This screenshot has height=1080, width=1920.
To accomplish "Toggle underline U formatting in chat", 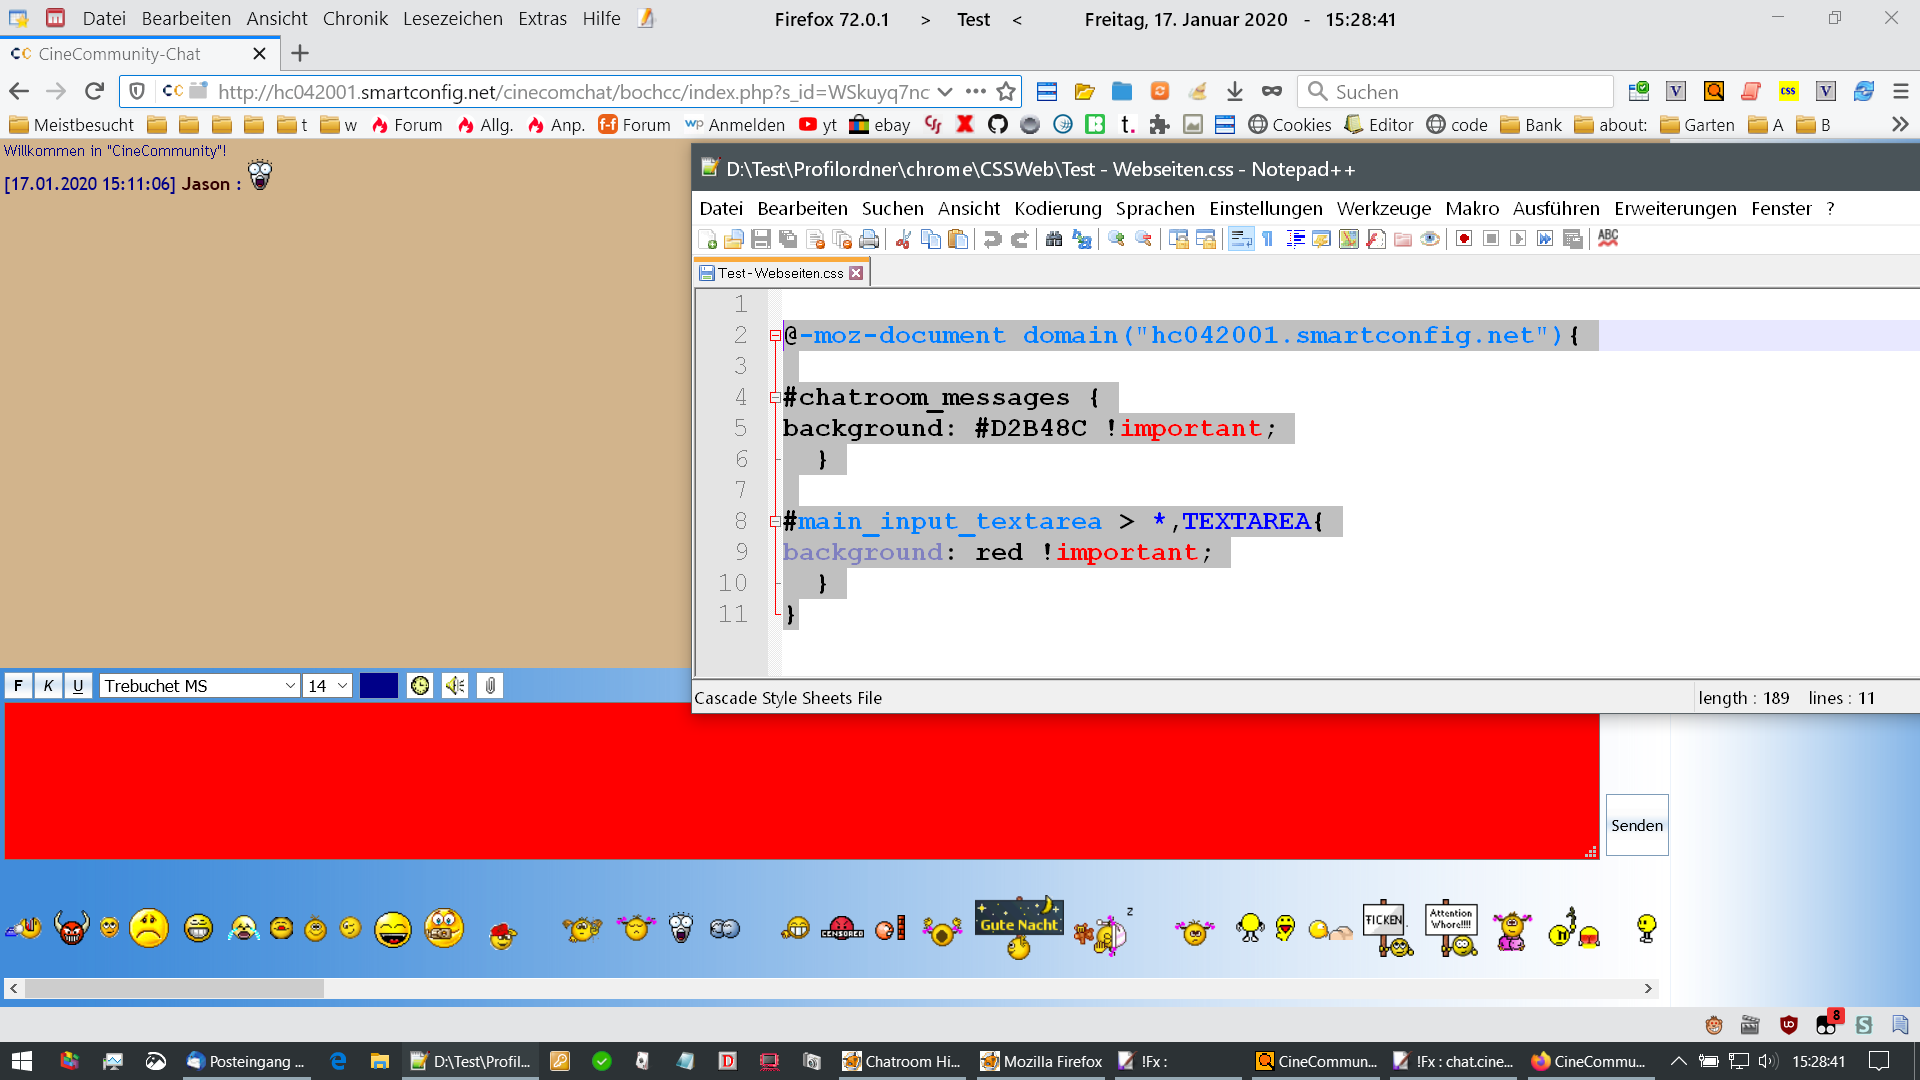I will (x=78, y=686).
